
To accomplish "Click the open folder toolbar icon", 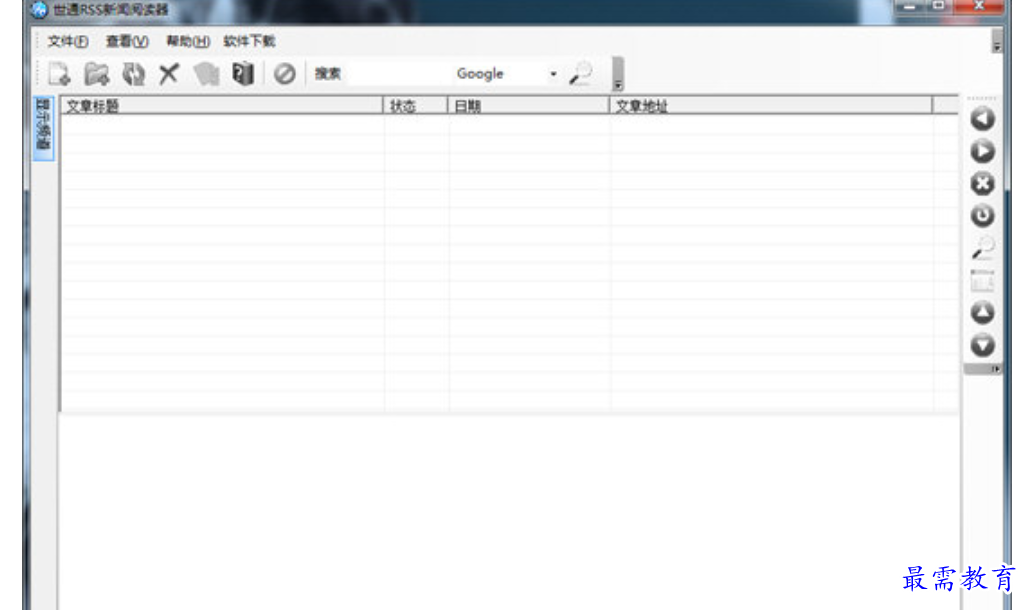I will [97, 74].
